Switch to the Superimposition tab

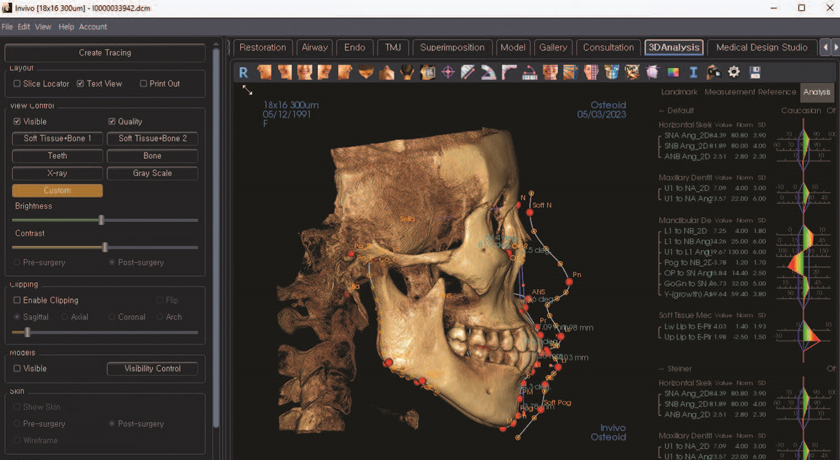(452, 48)
